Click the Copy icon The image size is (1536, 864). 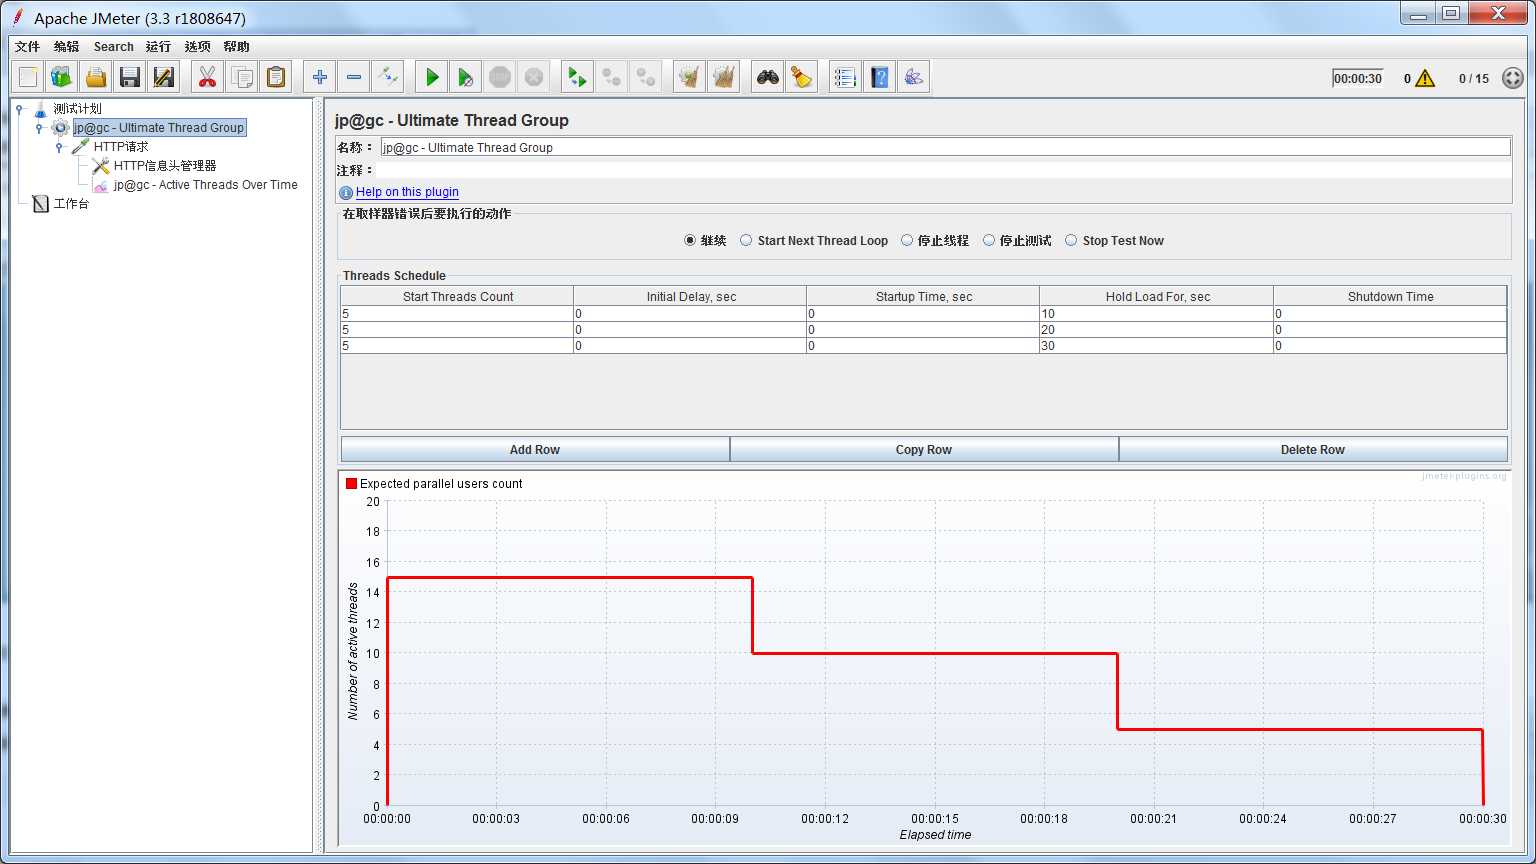[241, 77]
